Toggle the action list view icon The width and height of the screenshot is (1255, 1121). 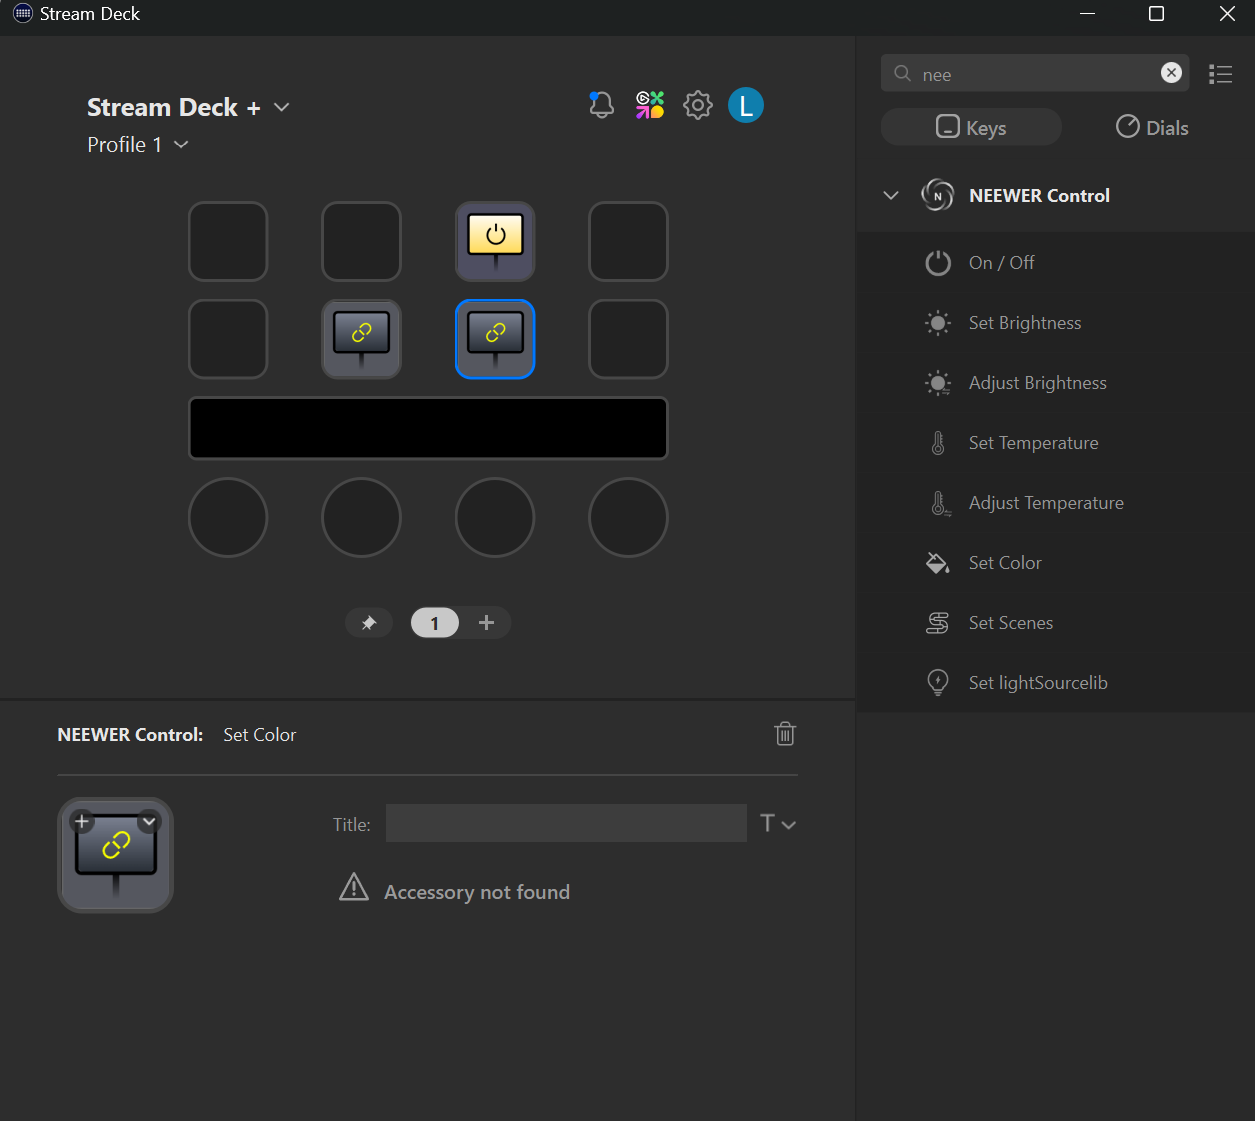click(1220, 74)
